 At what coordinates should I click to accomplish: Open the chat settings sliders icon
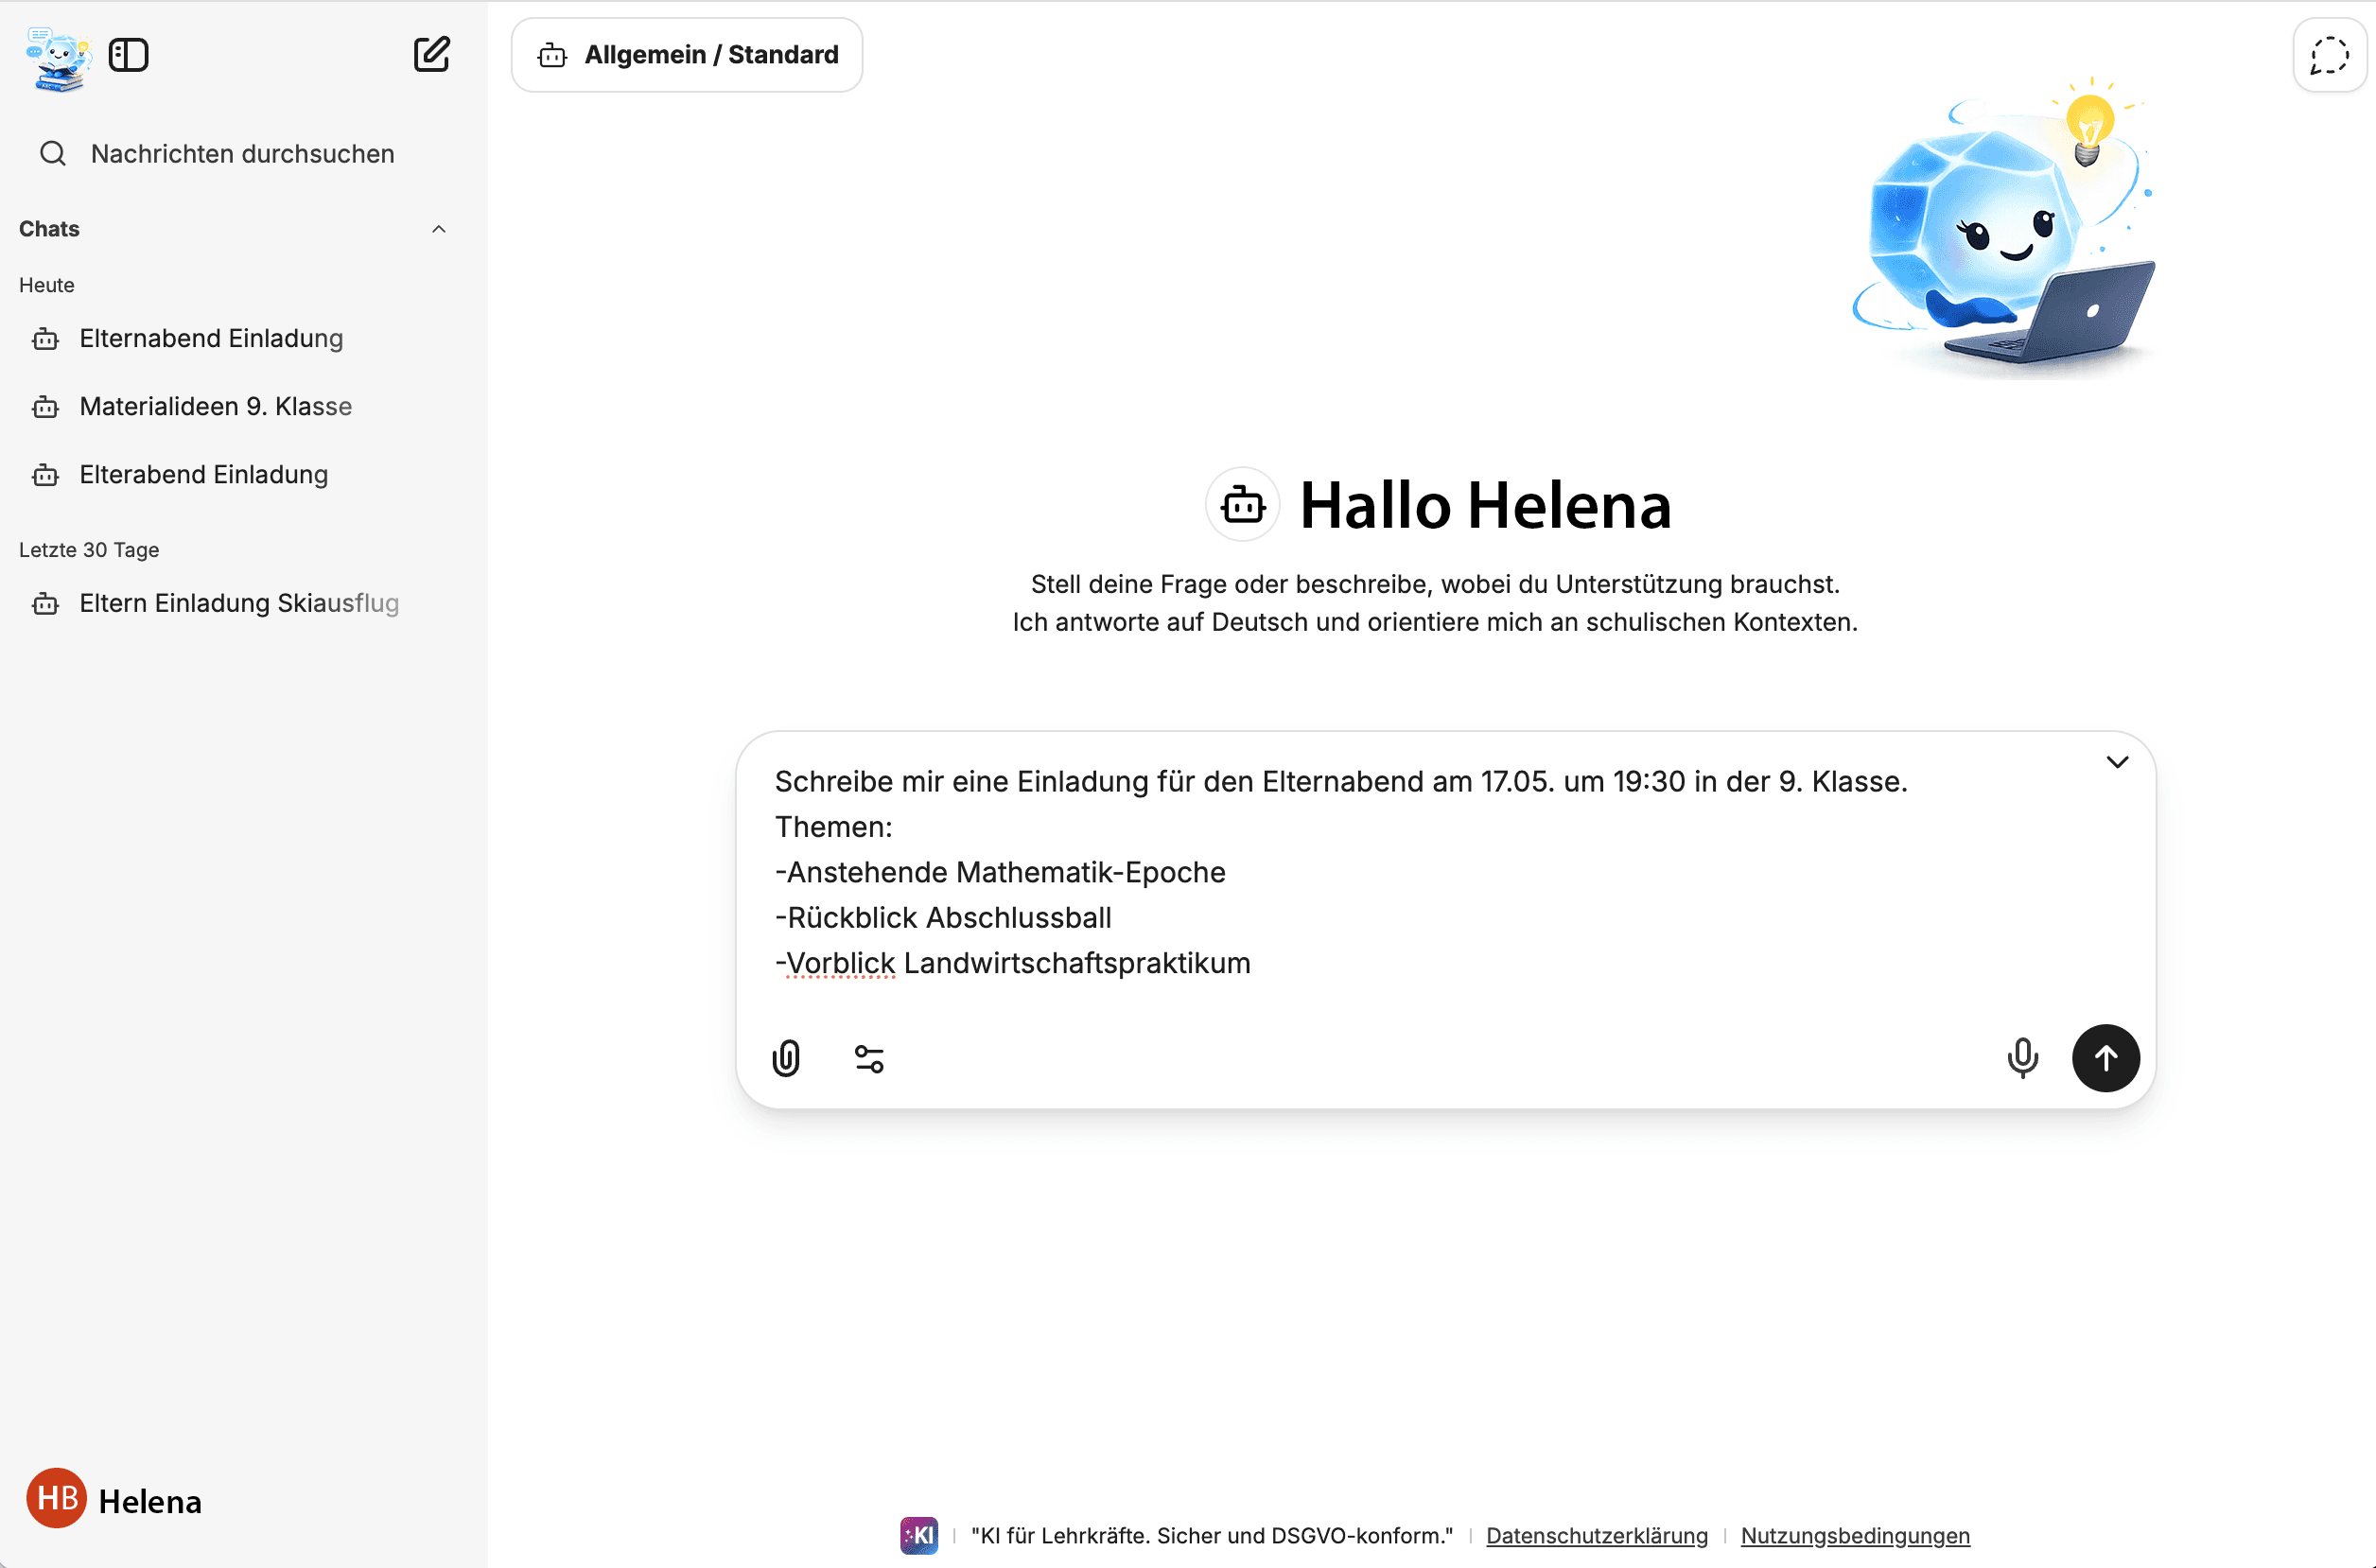click(869, 1058)
